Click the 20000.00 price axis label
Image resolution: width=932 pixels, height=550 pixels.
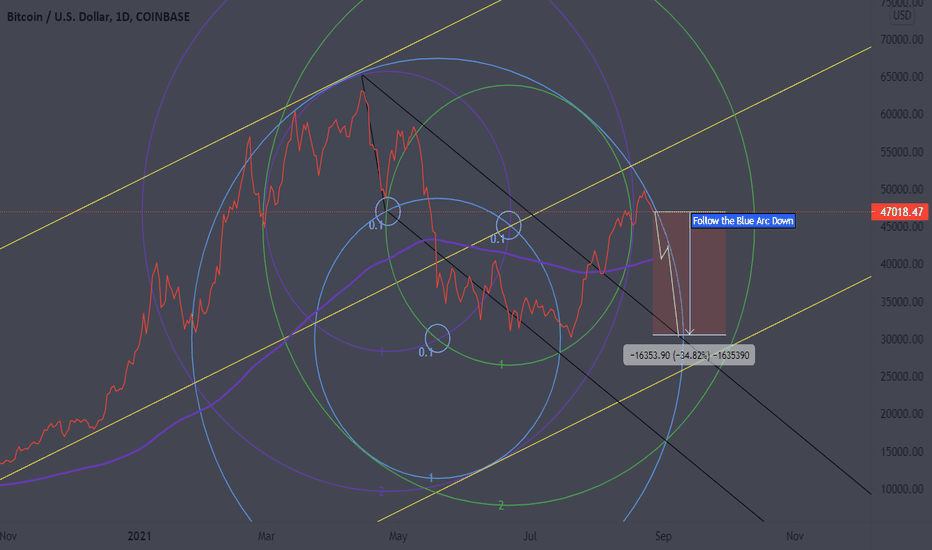coord(902,414)
